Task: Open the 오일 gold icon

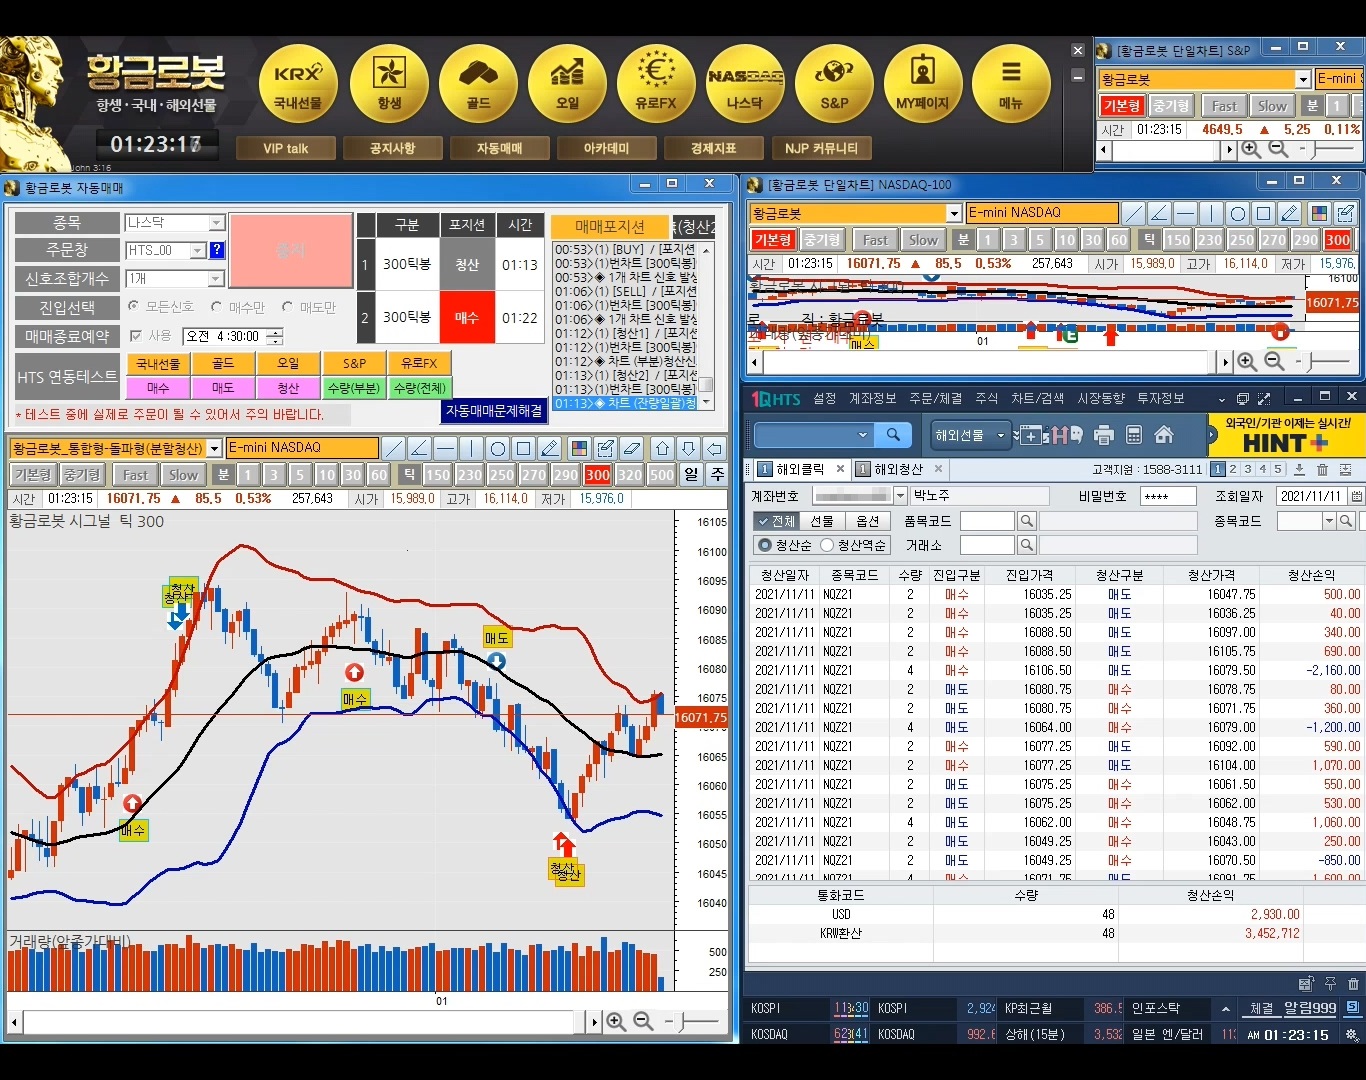Action: [x=567, y=84]
